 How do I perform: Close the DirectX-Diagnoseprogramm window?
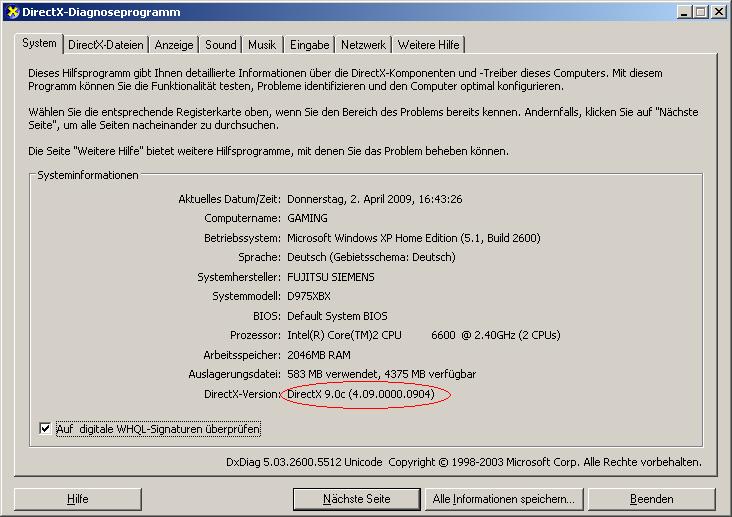click(x=719, y=12)
